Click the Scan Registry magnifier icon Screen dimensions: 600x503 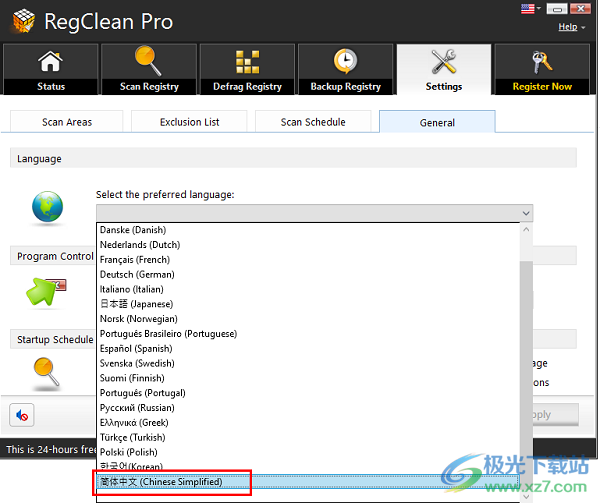click(148, 61)
